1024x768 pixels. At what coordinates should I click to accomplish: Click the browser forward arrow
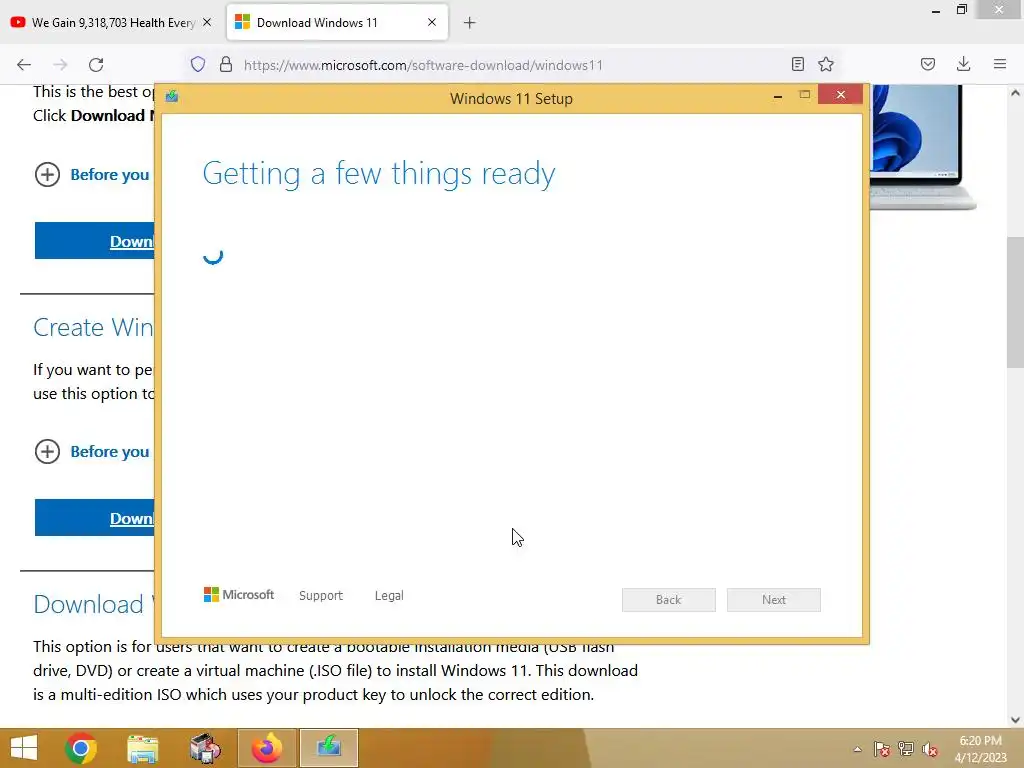pyautogui.click(x=60, y=65)
